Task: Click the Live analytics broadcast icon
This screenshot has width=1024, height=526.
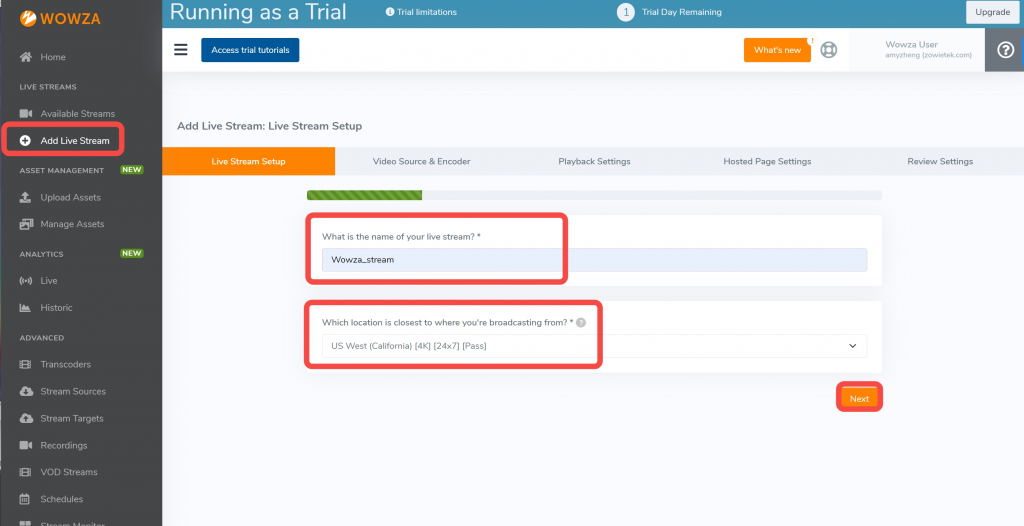Action: pos(25,281)
